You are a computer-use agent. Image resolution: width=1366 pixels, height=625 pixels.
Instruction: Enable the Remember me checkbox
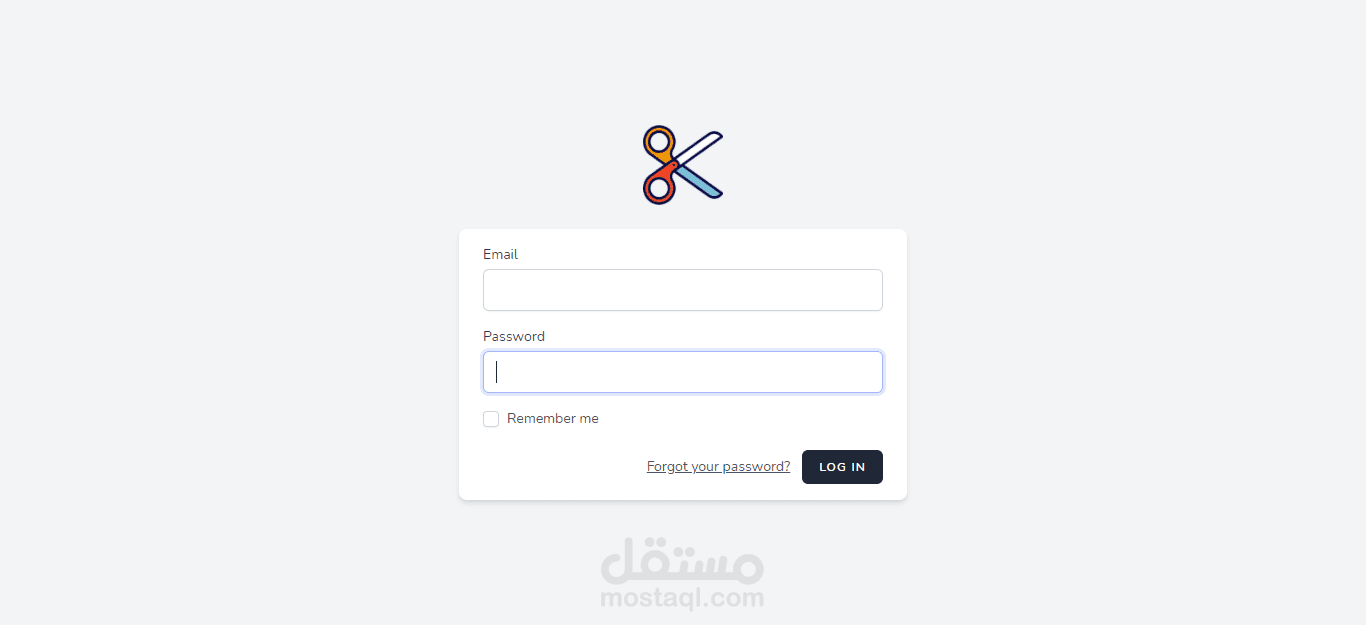tap(491, 419)
